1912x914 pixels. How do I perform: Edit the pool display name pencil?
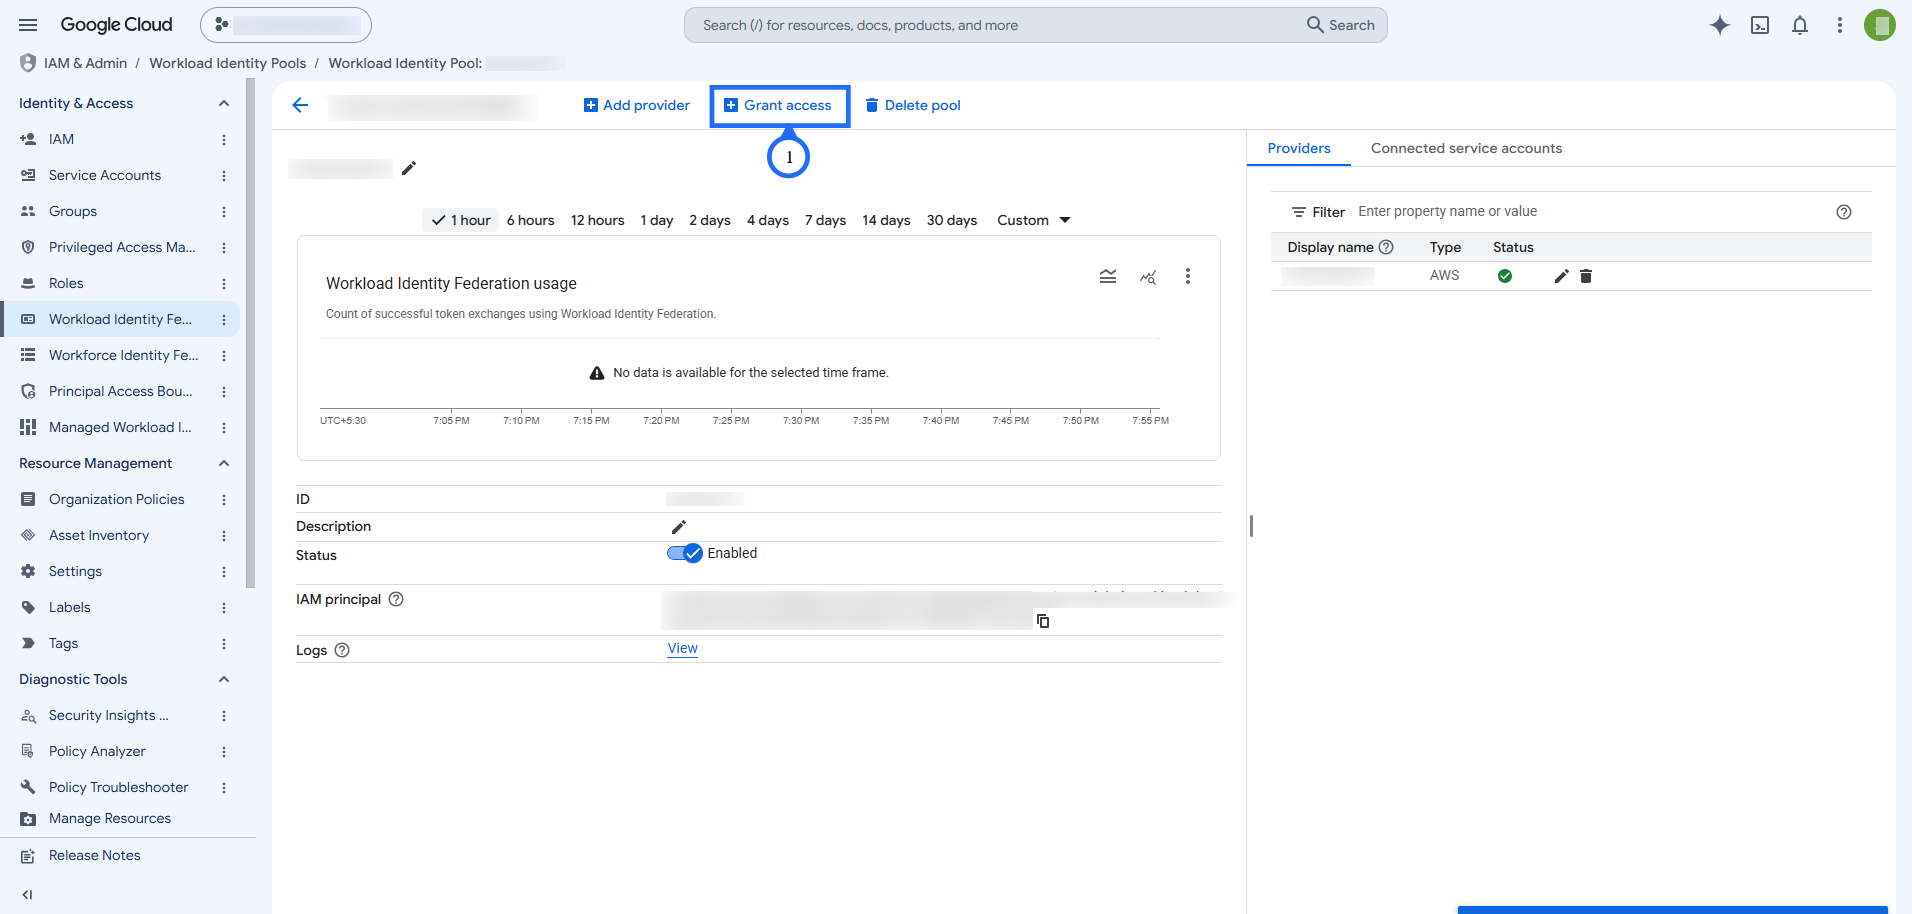click(x=408, y=168)
